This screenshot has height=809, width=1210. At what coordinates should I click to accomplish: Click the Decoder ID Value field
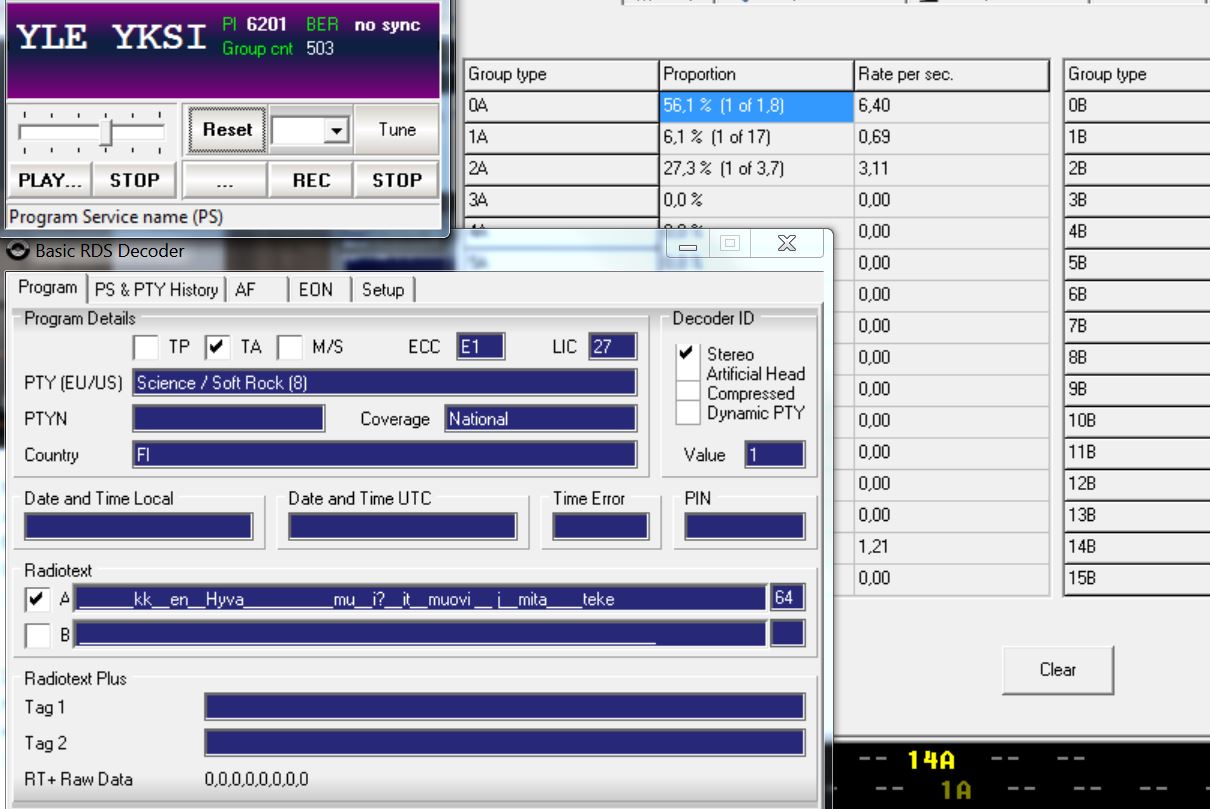[x=775, y=455]
